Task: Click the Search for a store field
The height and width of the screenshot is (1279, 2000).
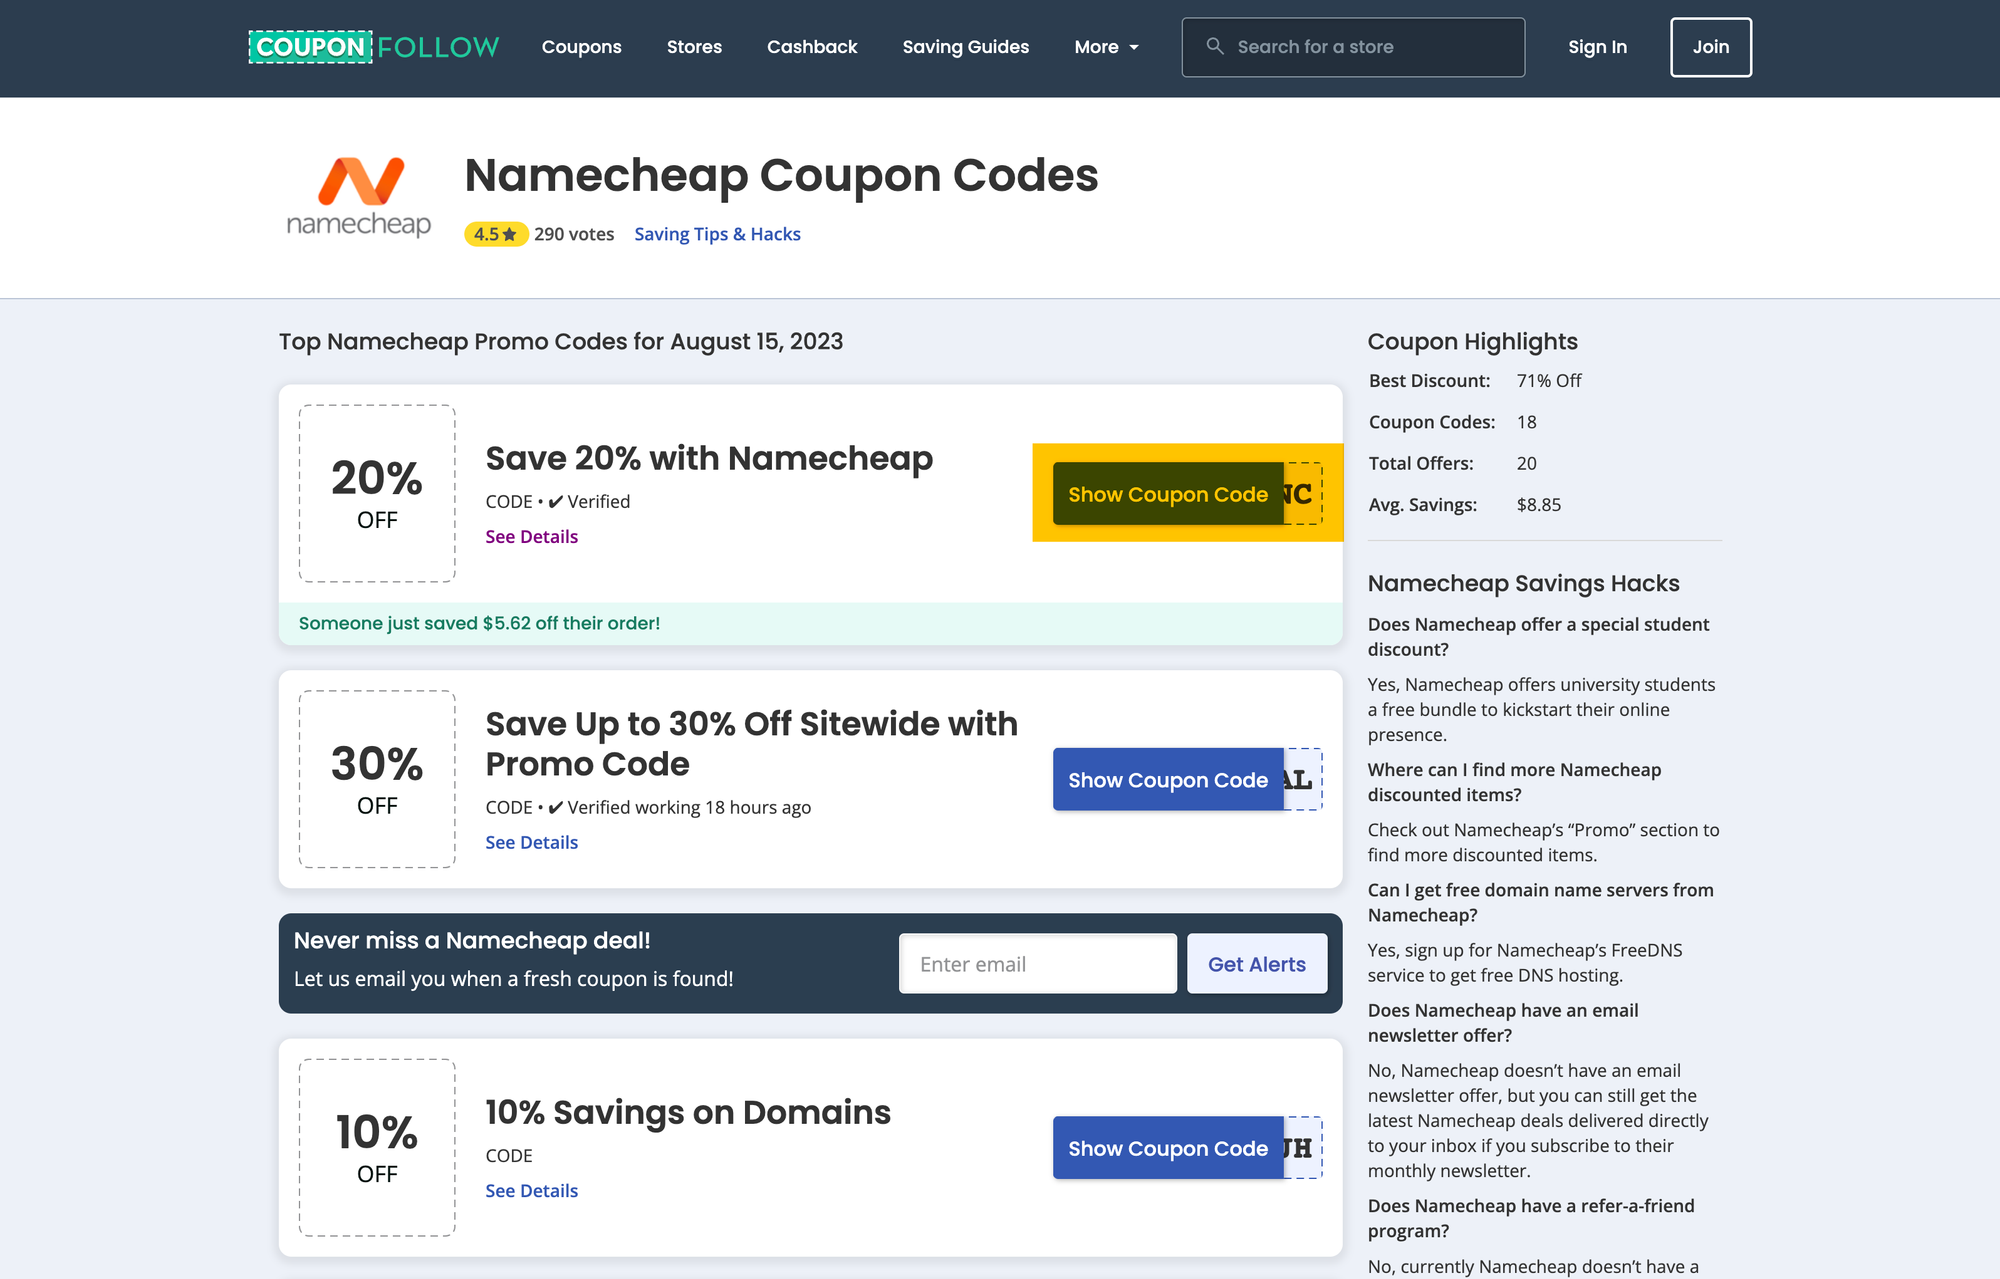Action: 1353,47
